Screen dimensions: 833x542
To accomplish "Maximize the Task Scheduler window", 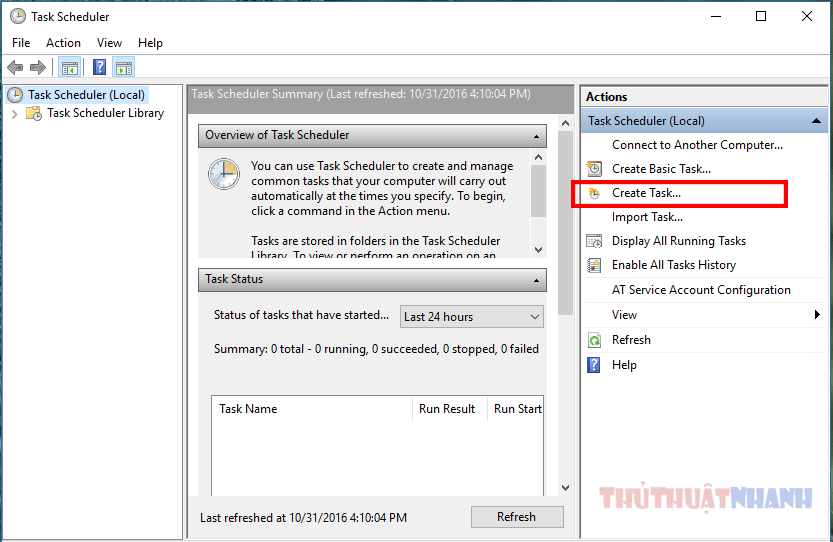I will 761,16.
